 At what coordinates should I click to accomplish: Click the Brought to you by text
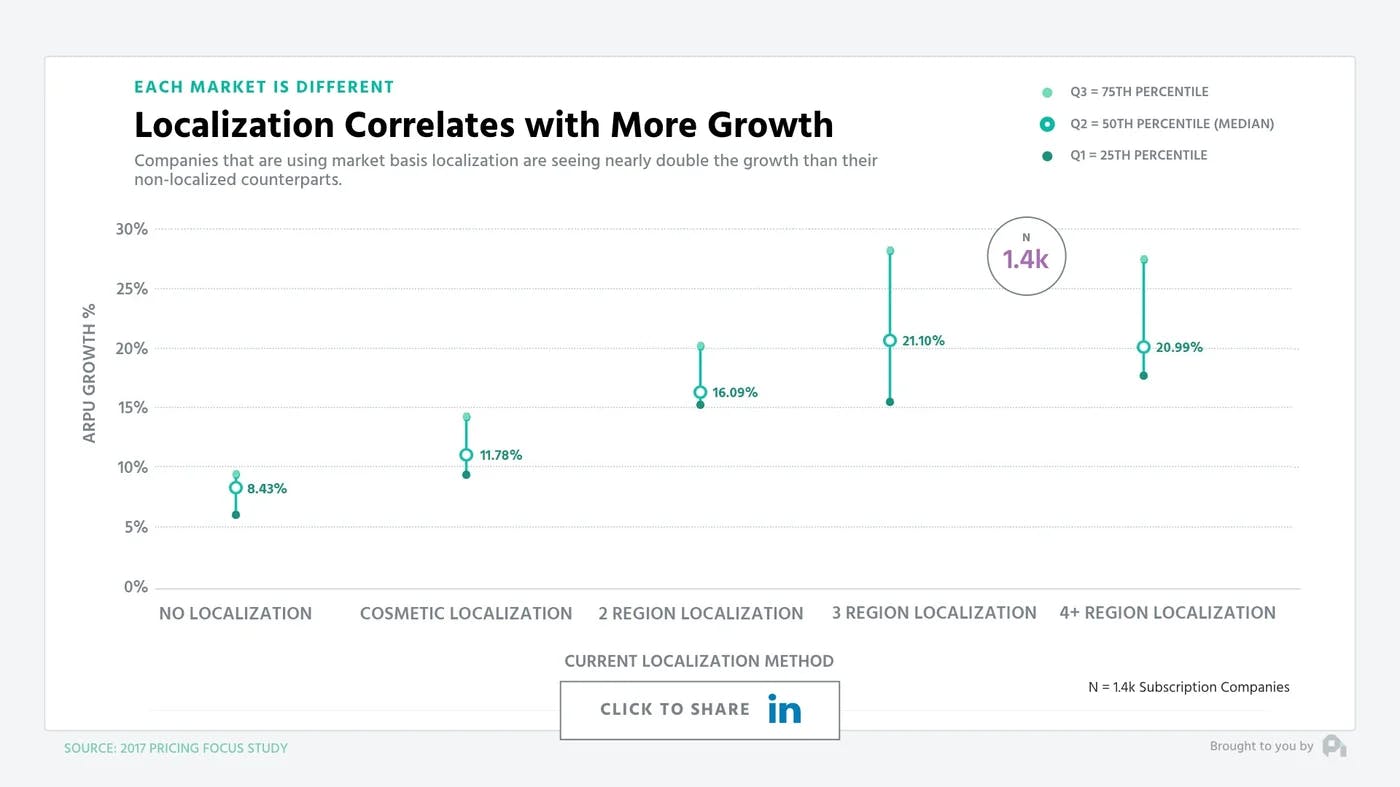[1261, 746]
